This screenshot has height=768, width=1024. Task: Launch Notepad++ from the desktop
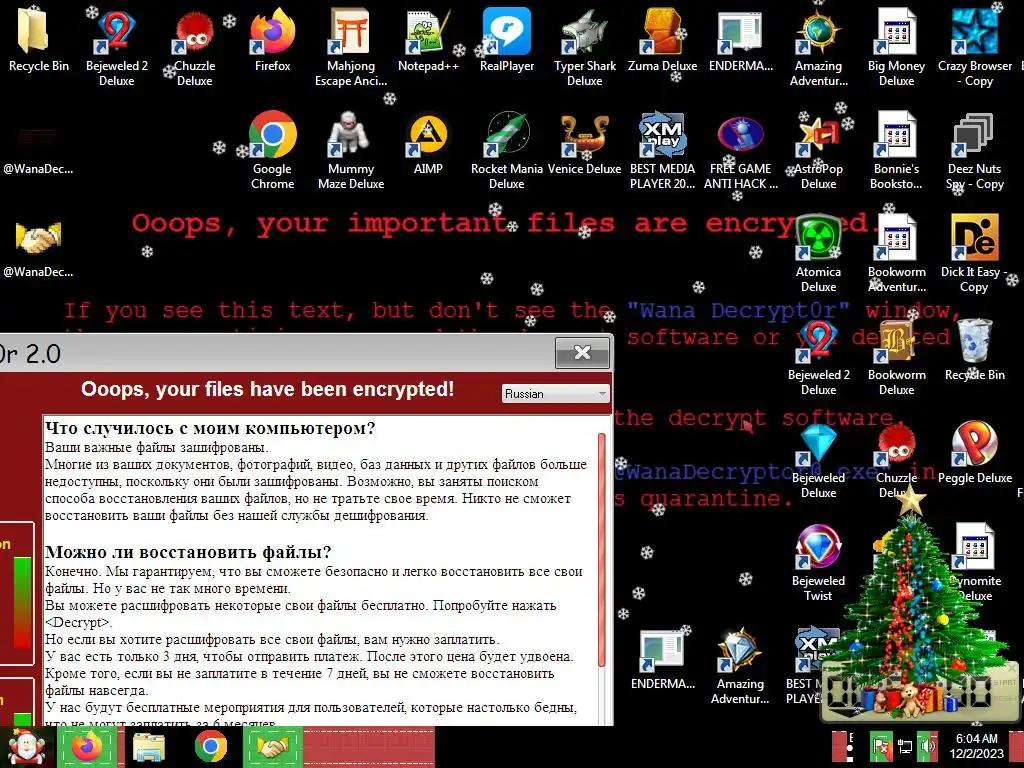click(428, 40)
